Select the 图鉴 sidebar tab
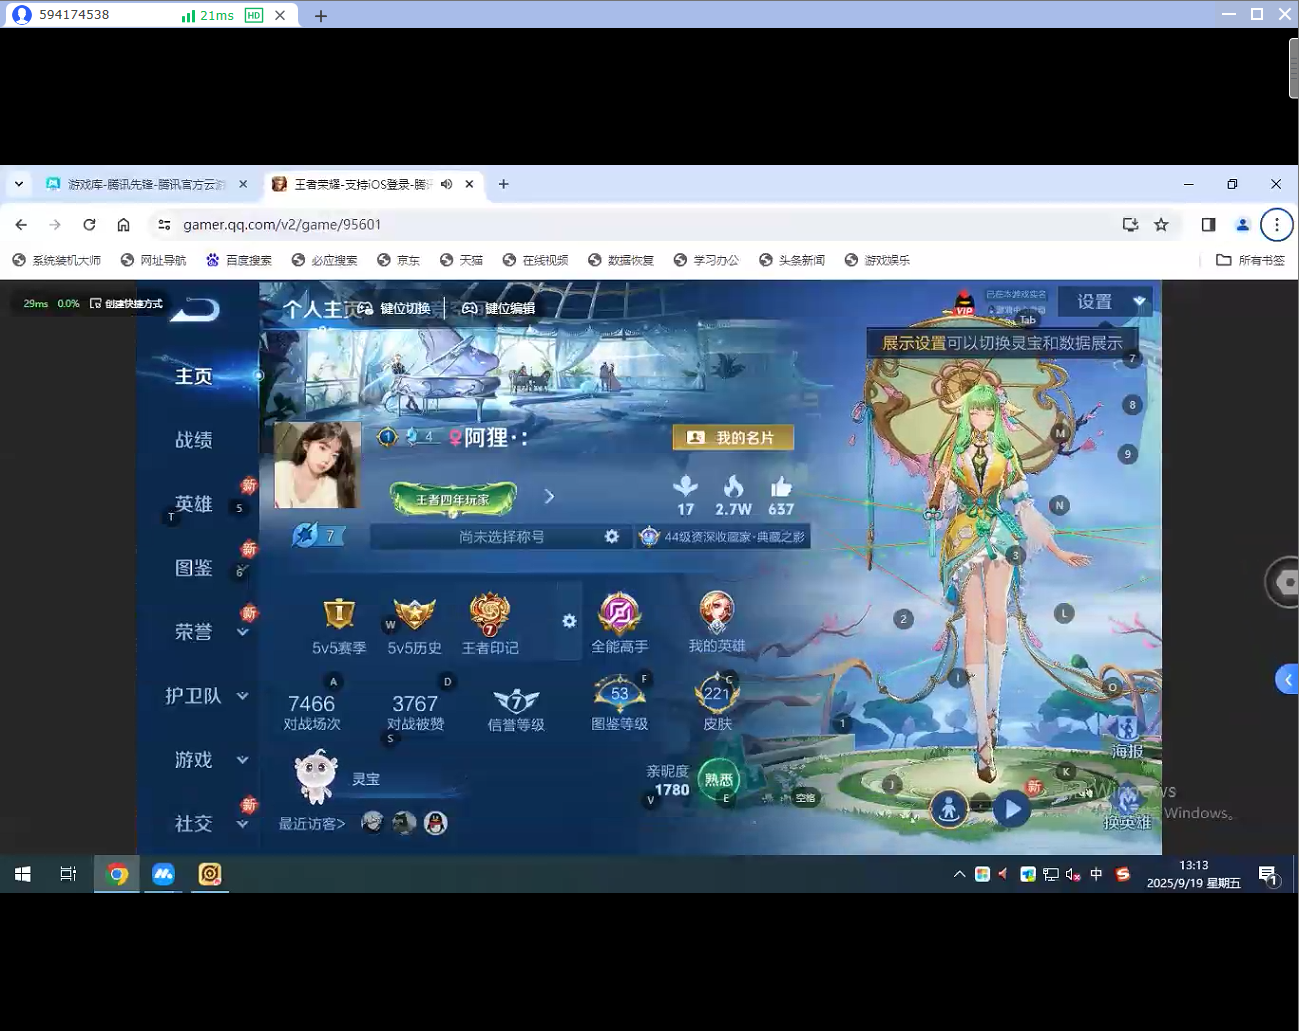The image size is (1299, 1031). tap(194, 568)
